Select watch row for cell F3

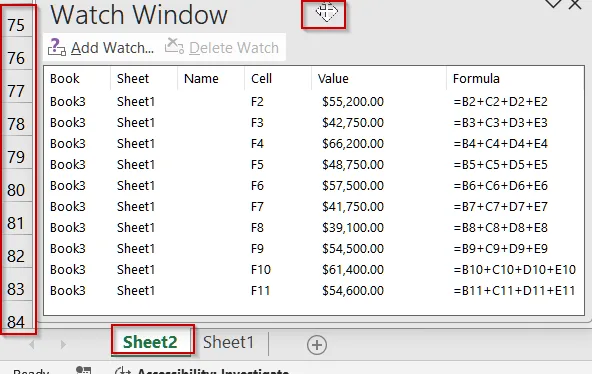coord(314,123)
